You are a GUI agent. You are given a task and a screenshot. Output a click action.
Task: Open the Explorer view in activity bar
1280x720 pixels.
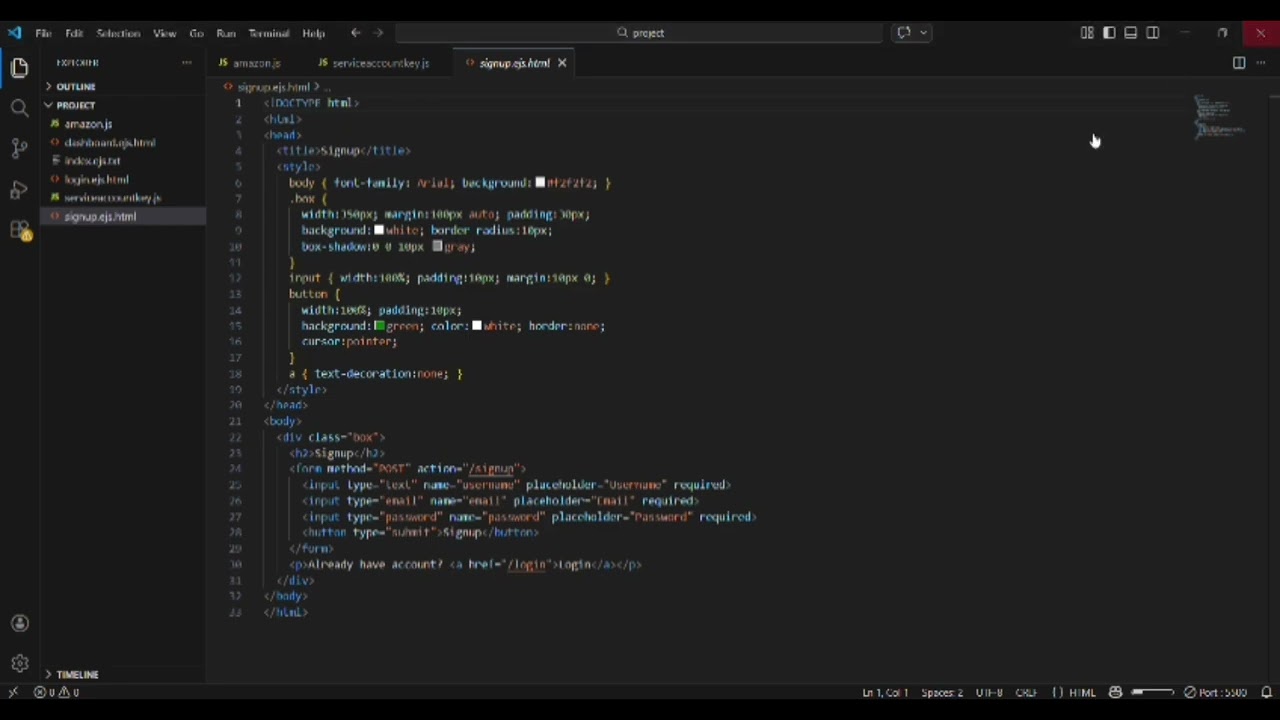[19, 68]
